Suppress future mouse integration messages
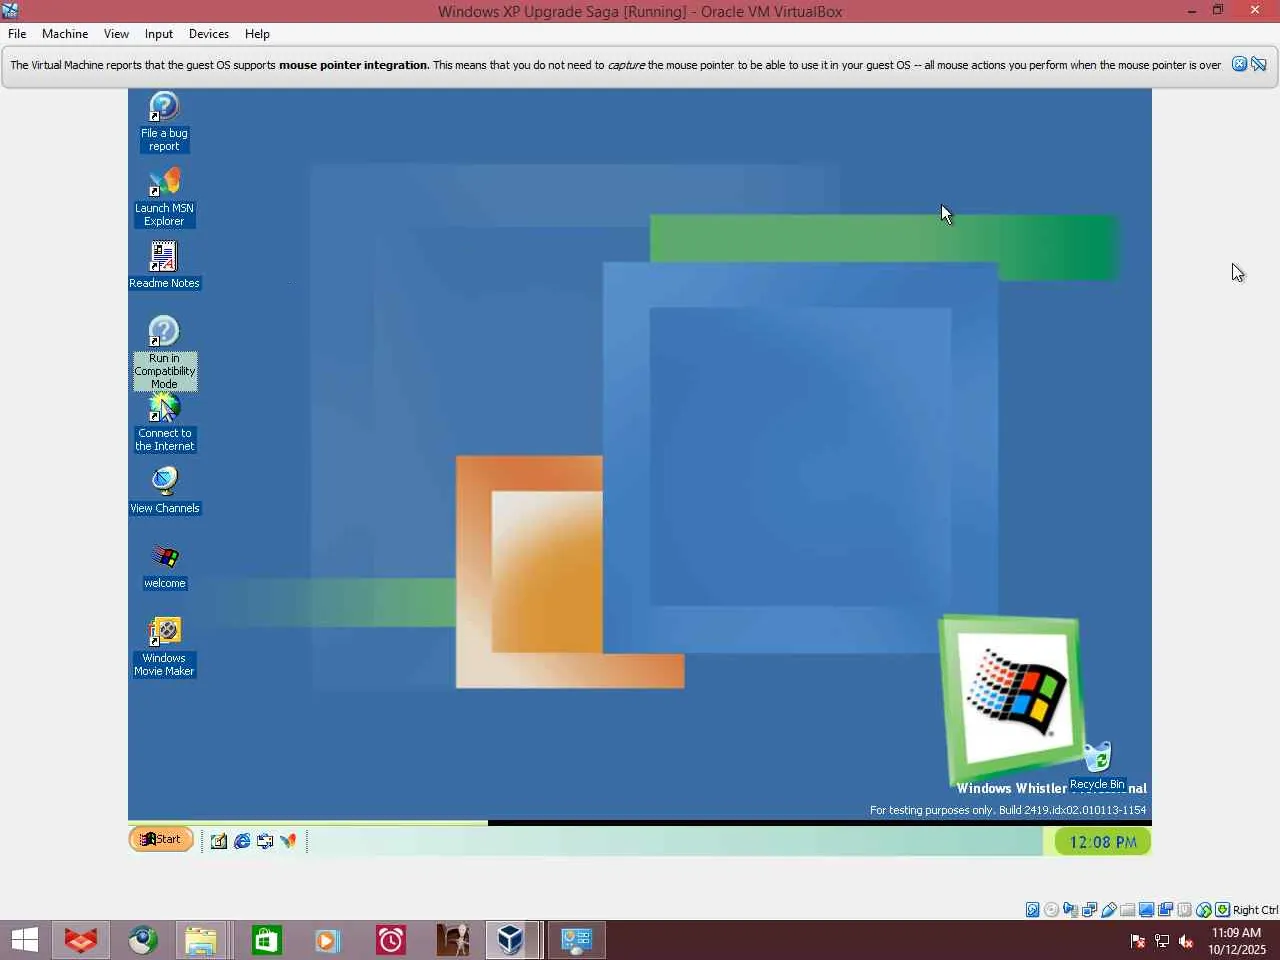The image size is (1280, 960). pos(1259,64)
